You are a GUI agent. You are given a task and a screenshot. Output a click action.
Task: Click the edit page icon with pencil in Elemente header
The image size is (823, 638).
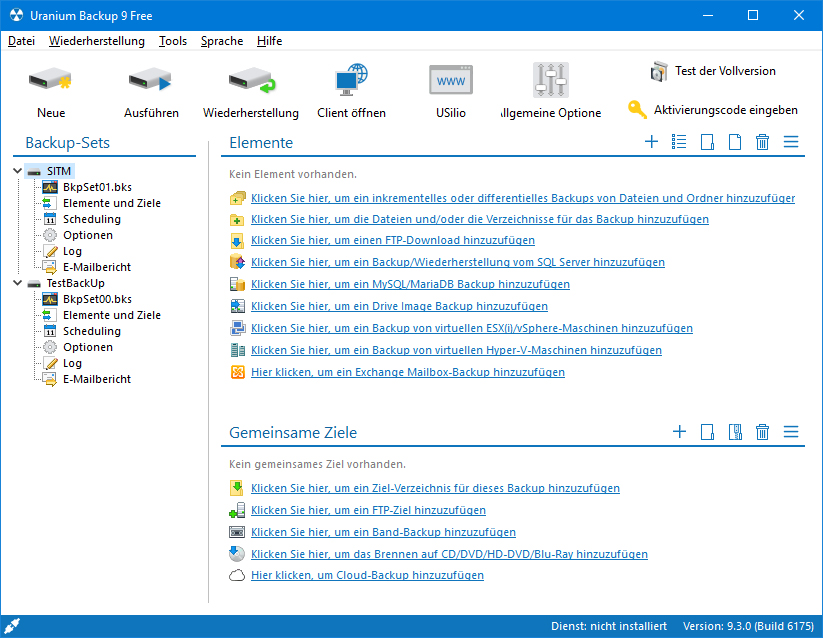pyautogui.click(x=707, y=142)
